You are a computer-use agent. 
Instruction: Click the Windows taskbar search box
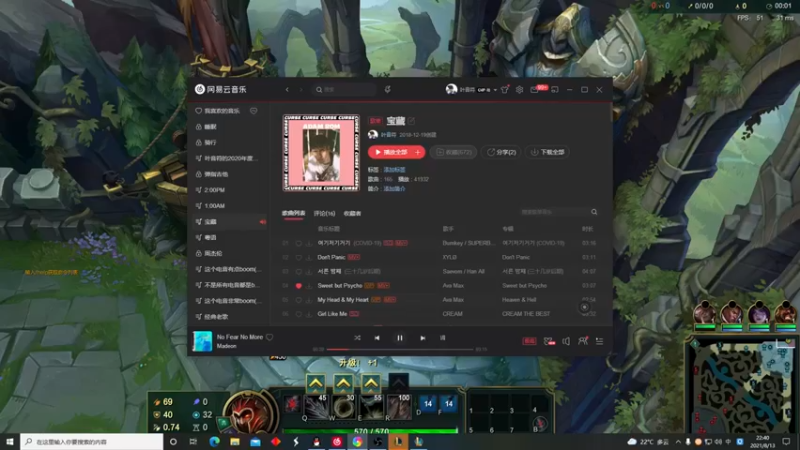click(92, 442)
